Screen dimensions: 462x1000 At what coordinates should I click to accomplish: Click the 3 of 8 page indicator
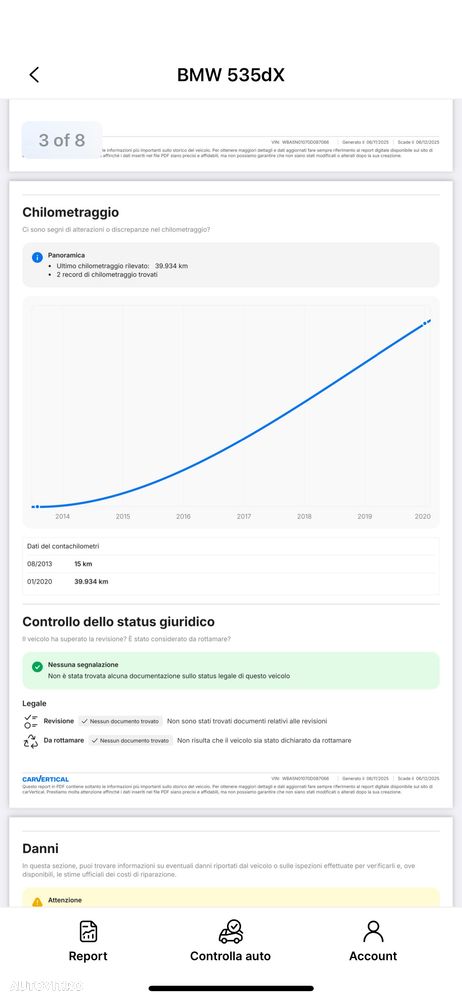coord(62,140)
